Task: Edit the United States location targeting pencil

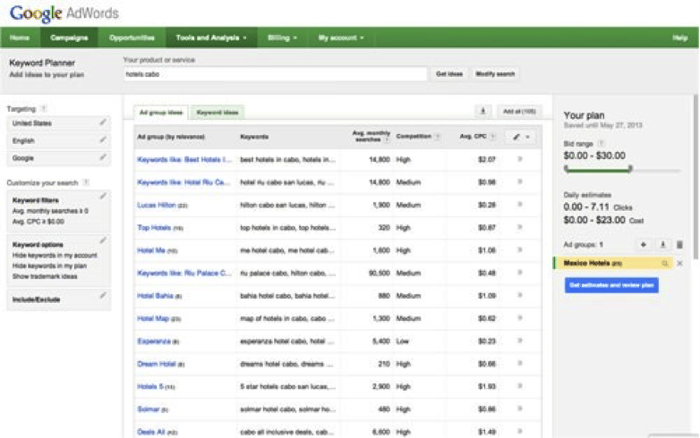Action: pos(103,122)
